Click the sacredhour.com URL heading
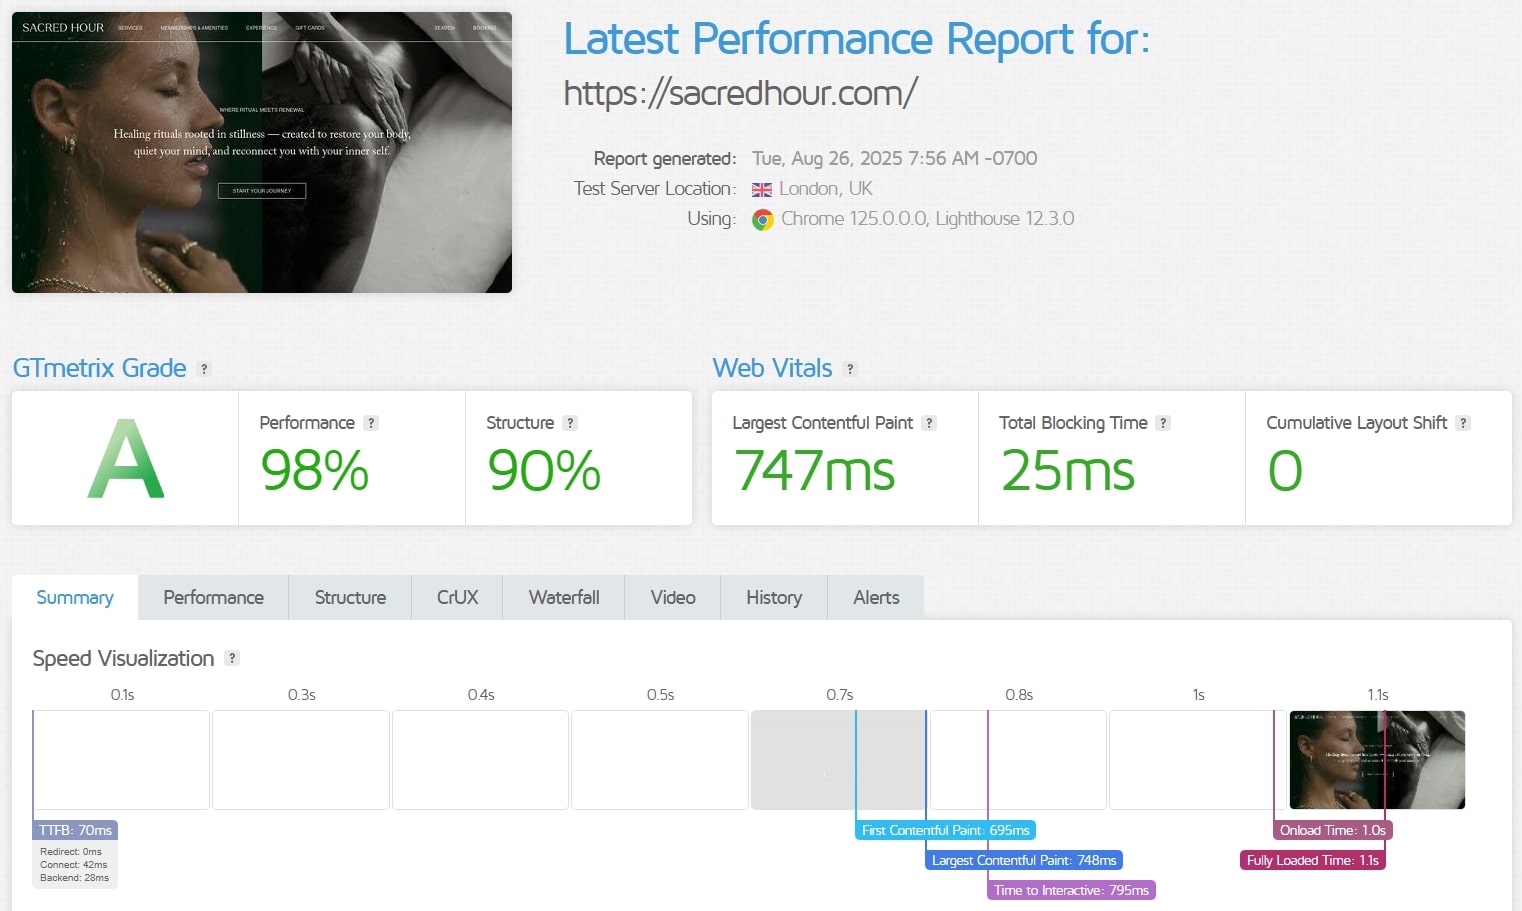1522x911 pixels. point(740,93)
